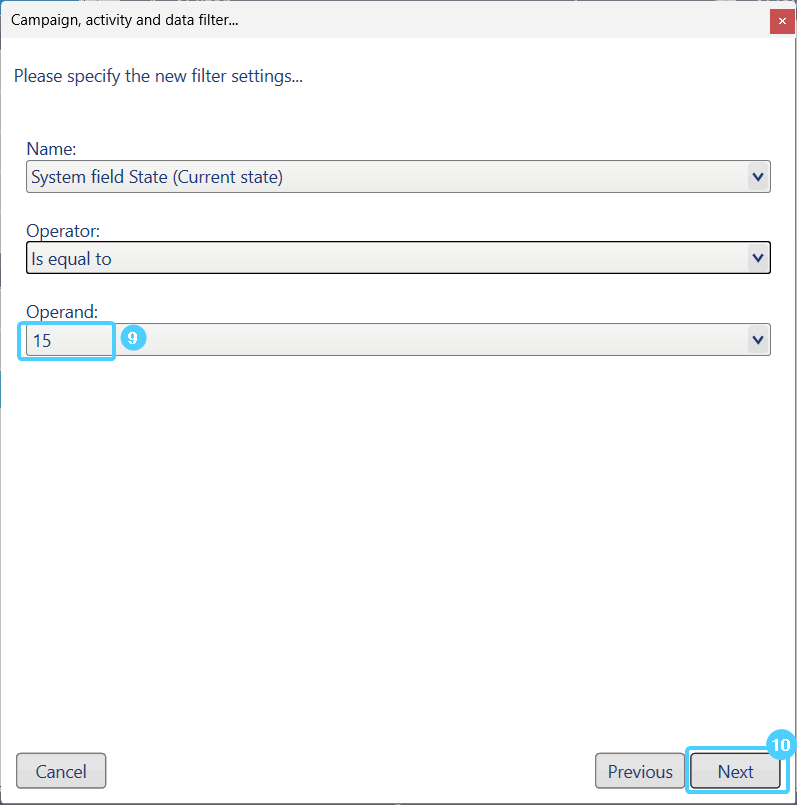Click the step 10 annotation badge
This screenshot has width=797, height=805.
[x=781, y=745]
